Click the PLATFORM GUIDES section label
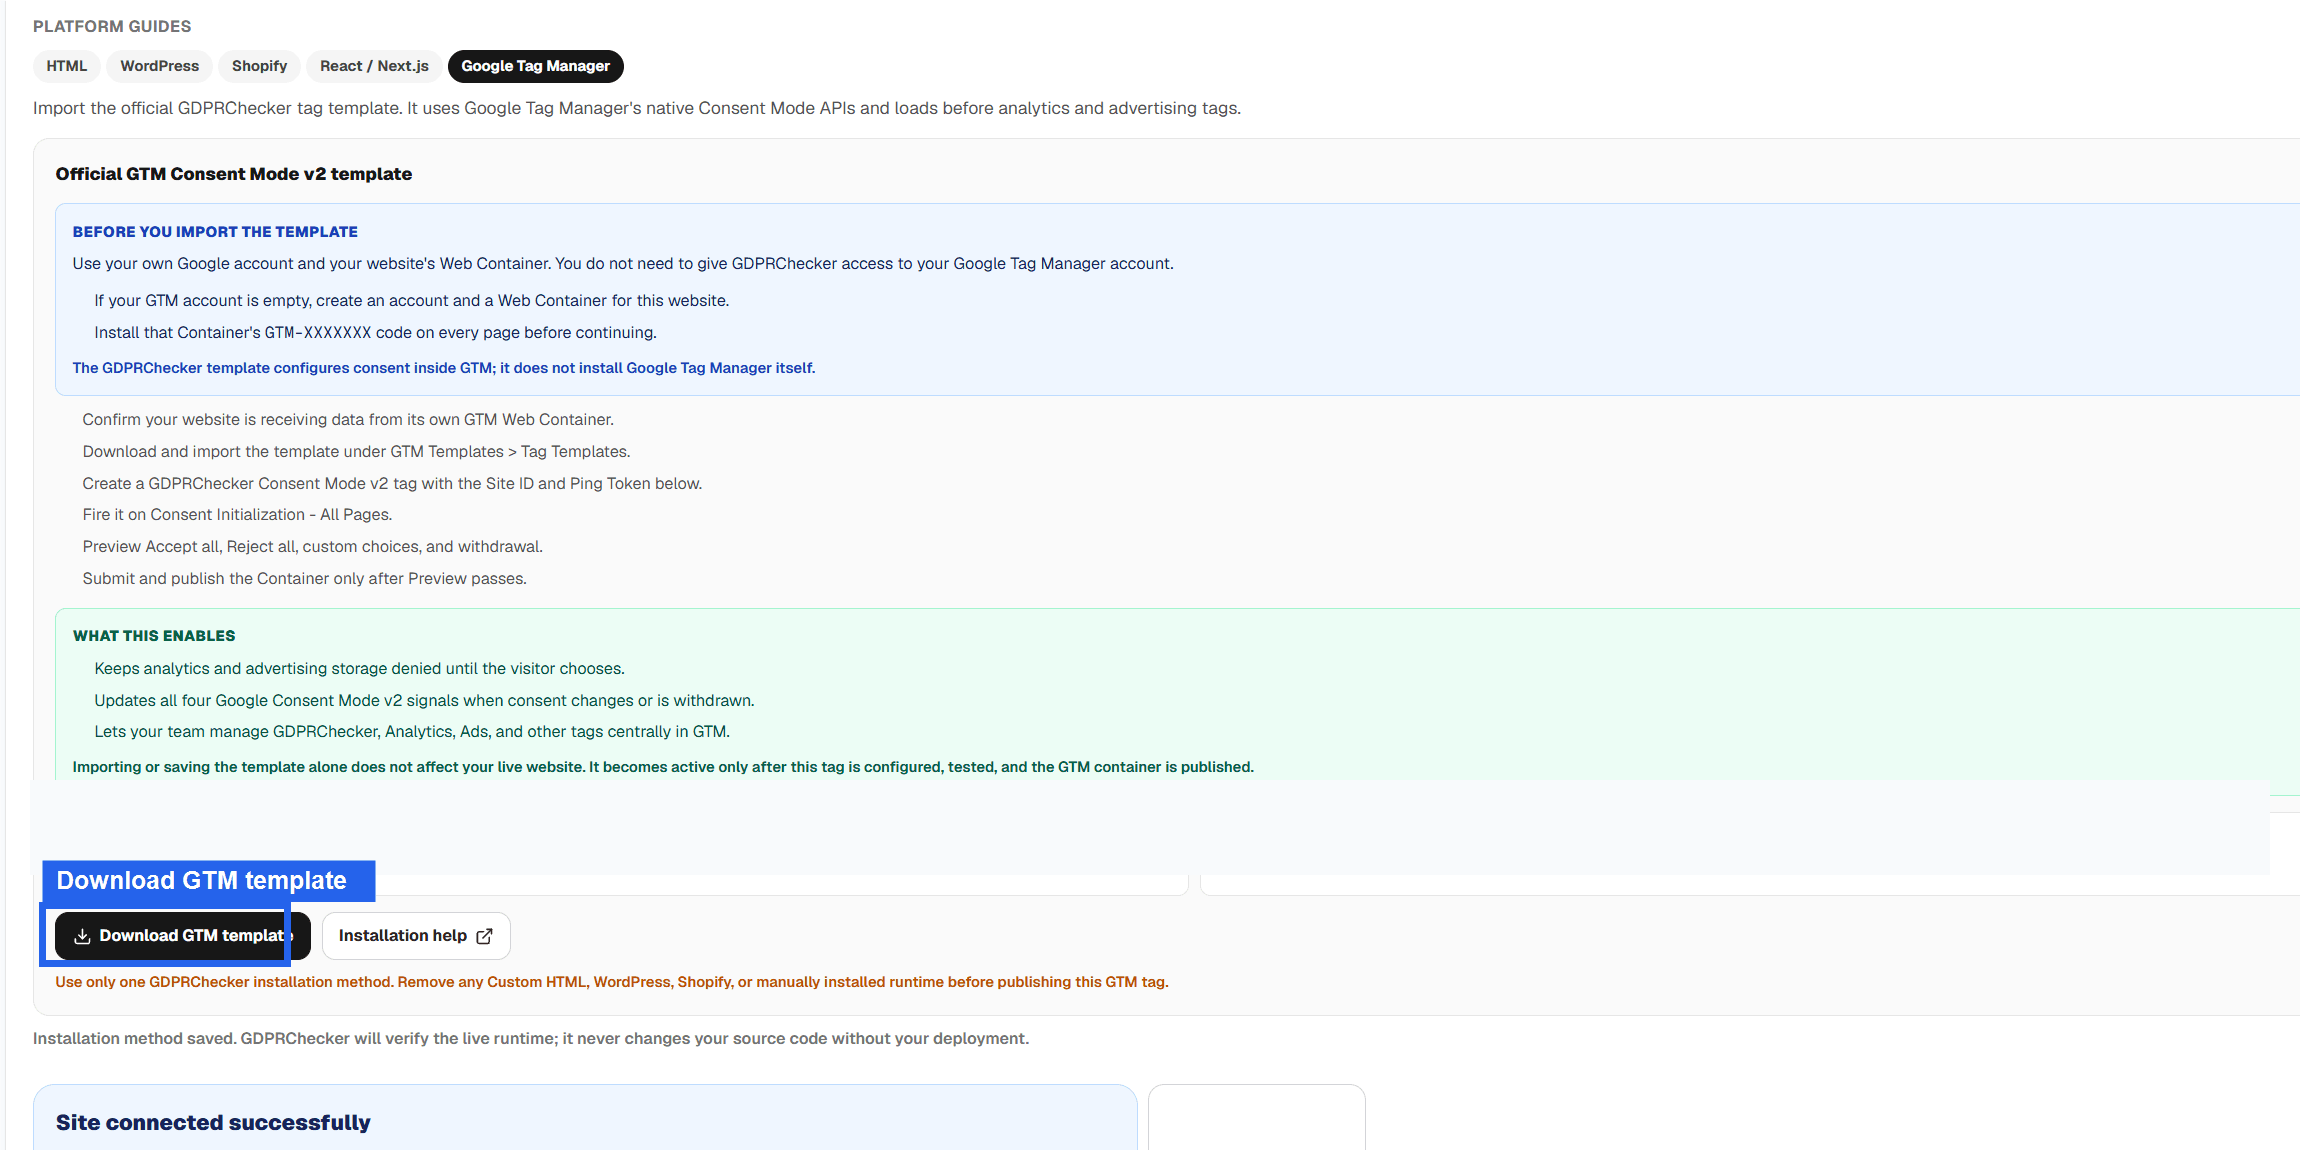 click(x=112, y=26)
